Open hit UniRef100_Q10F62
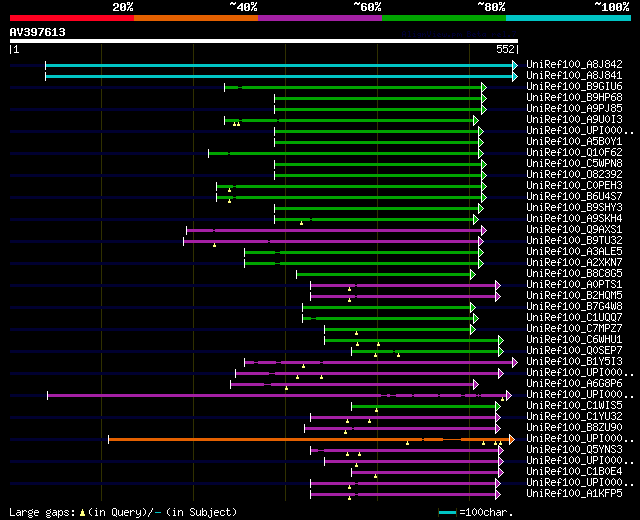The image size is (640, 520). (574, 152)
